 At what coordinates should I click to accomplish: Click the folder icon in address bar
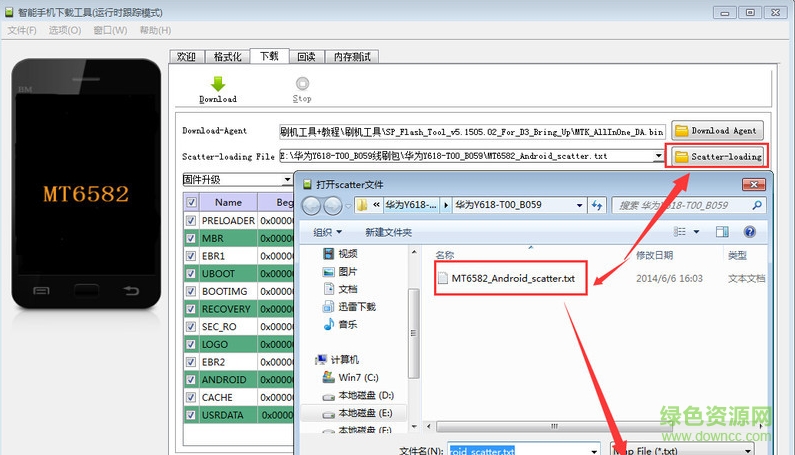click(x=362, y=205)
